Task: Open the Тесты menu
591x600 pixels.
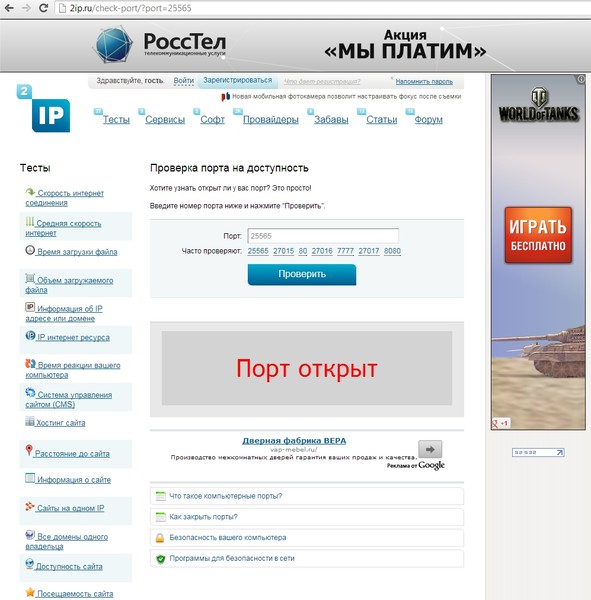Action: (x=116, y=119)
